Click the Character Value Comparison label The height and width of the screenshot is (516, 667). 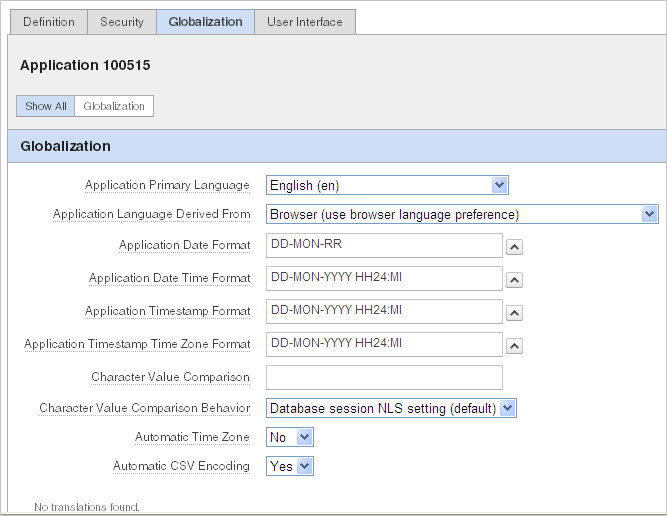171,377
